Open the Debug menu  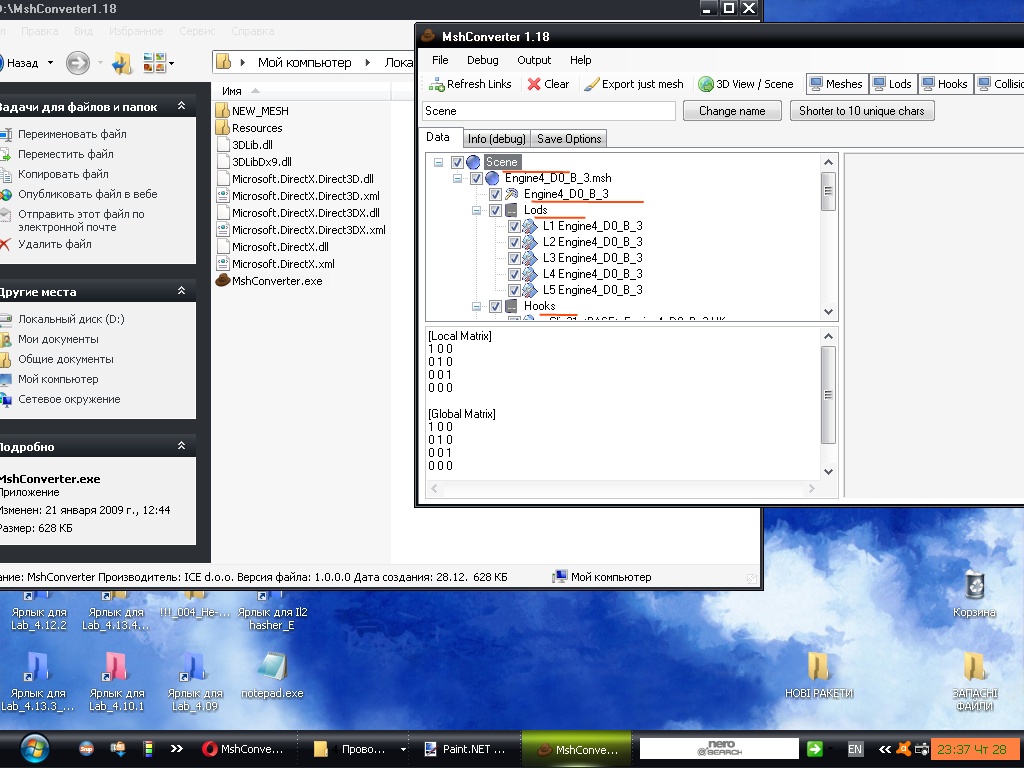pyautogui.click(x=482, y=60)
